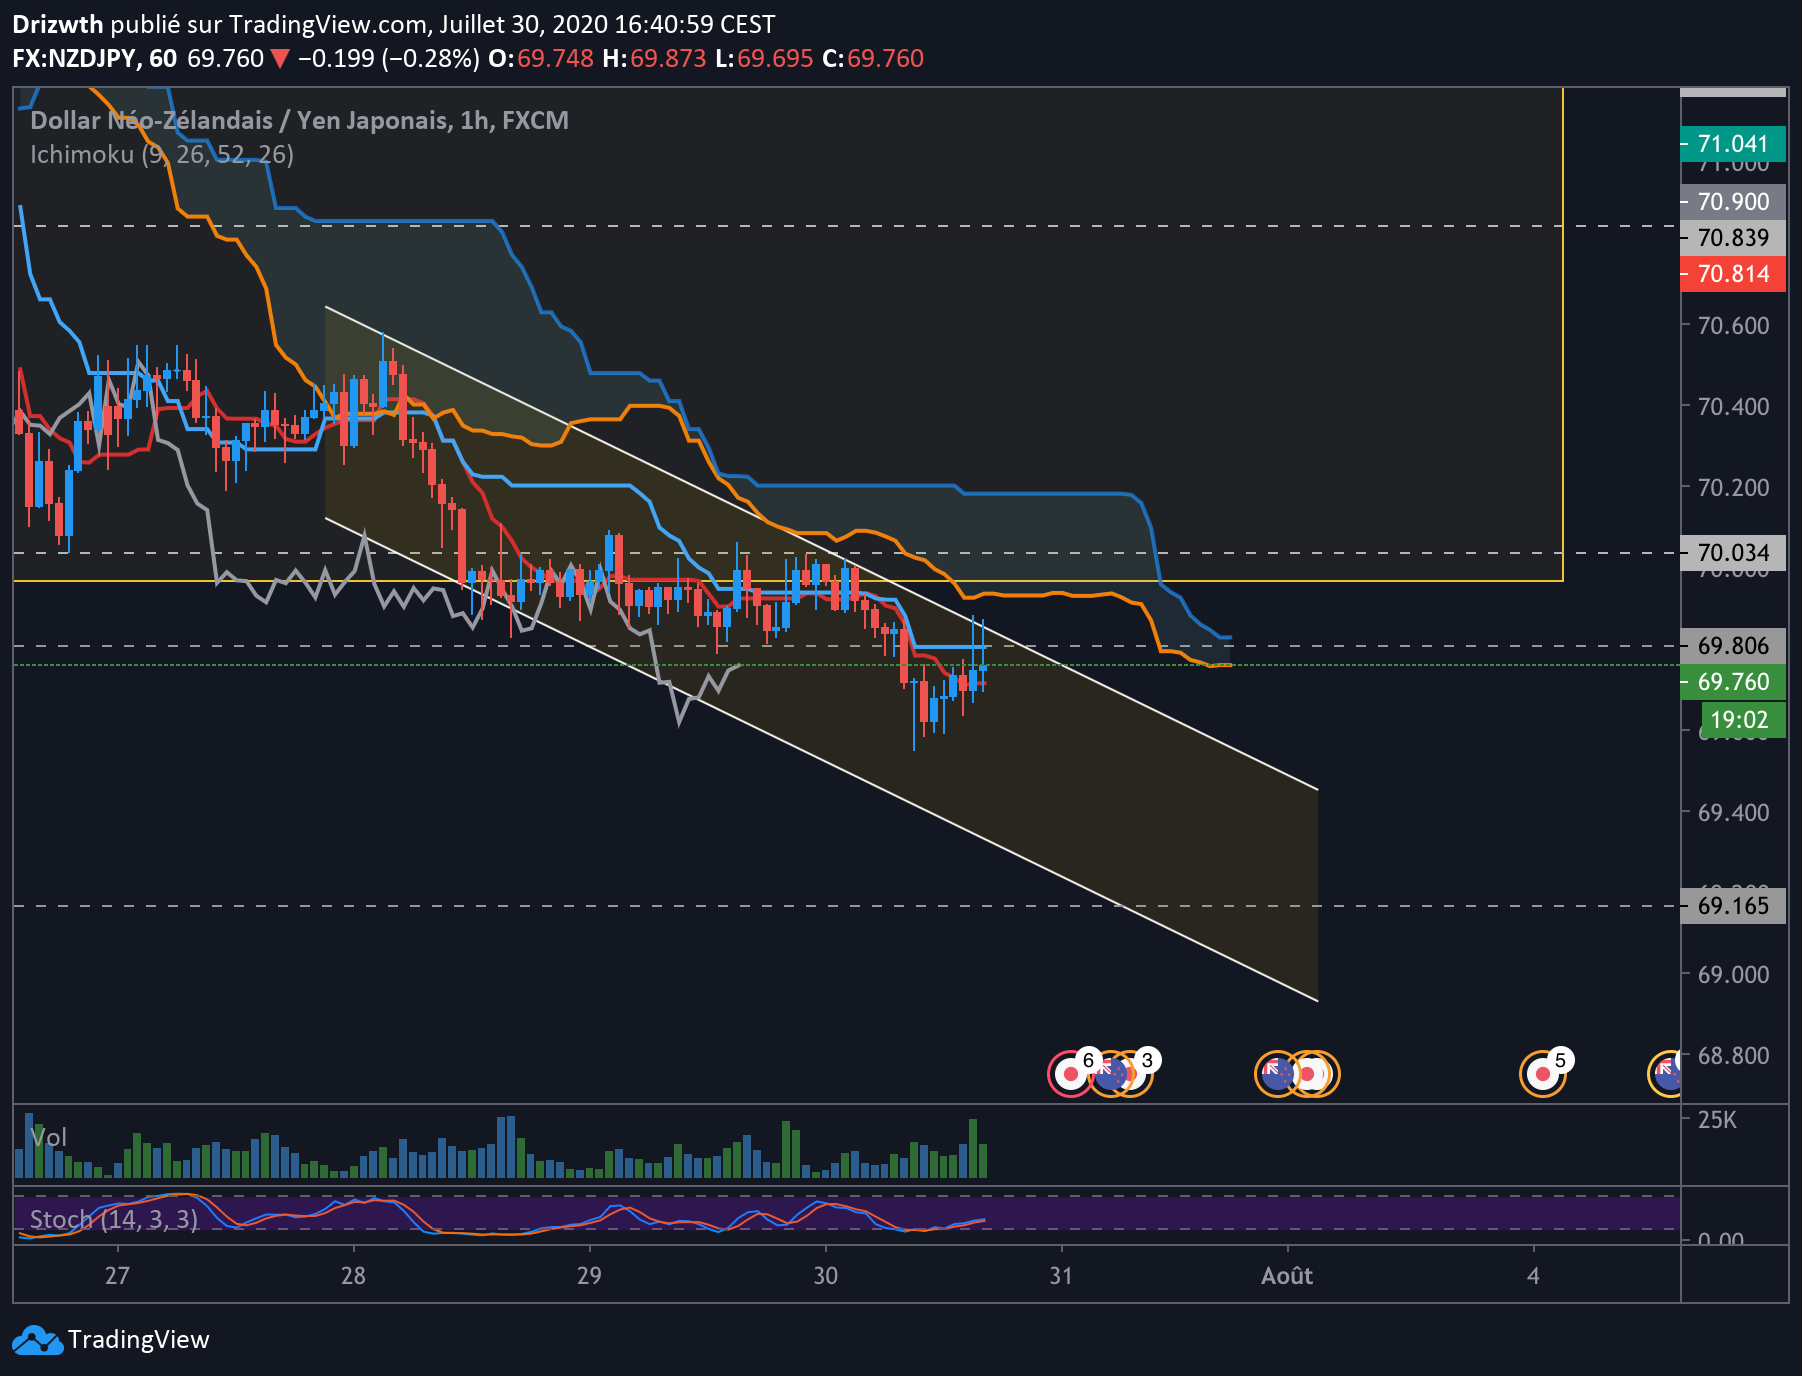Click the L:69.695 low value
The image size is (1802, 1376).
[764, 59]
